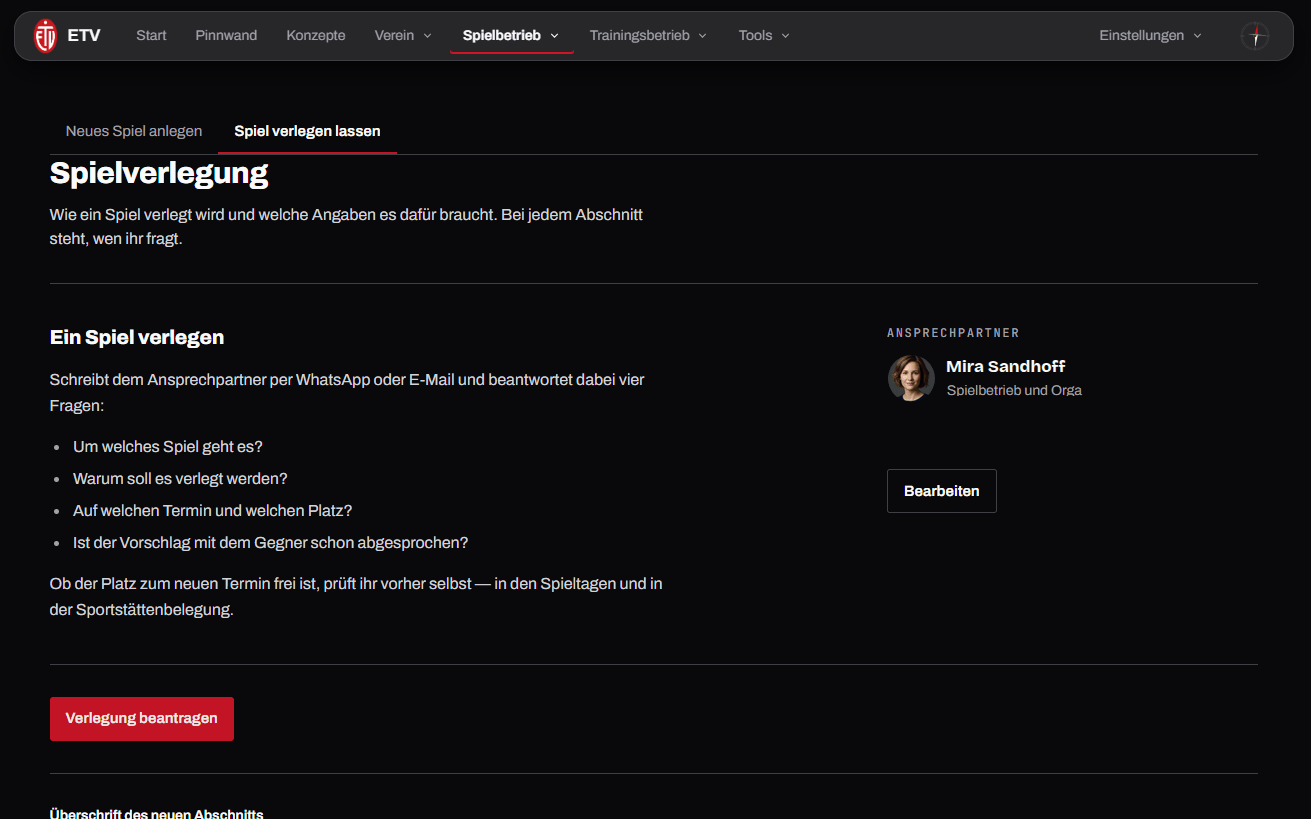This screenshot has height=819, width=1311.
Task: Expand the Tools menu
Action: point(764,35)
